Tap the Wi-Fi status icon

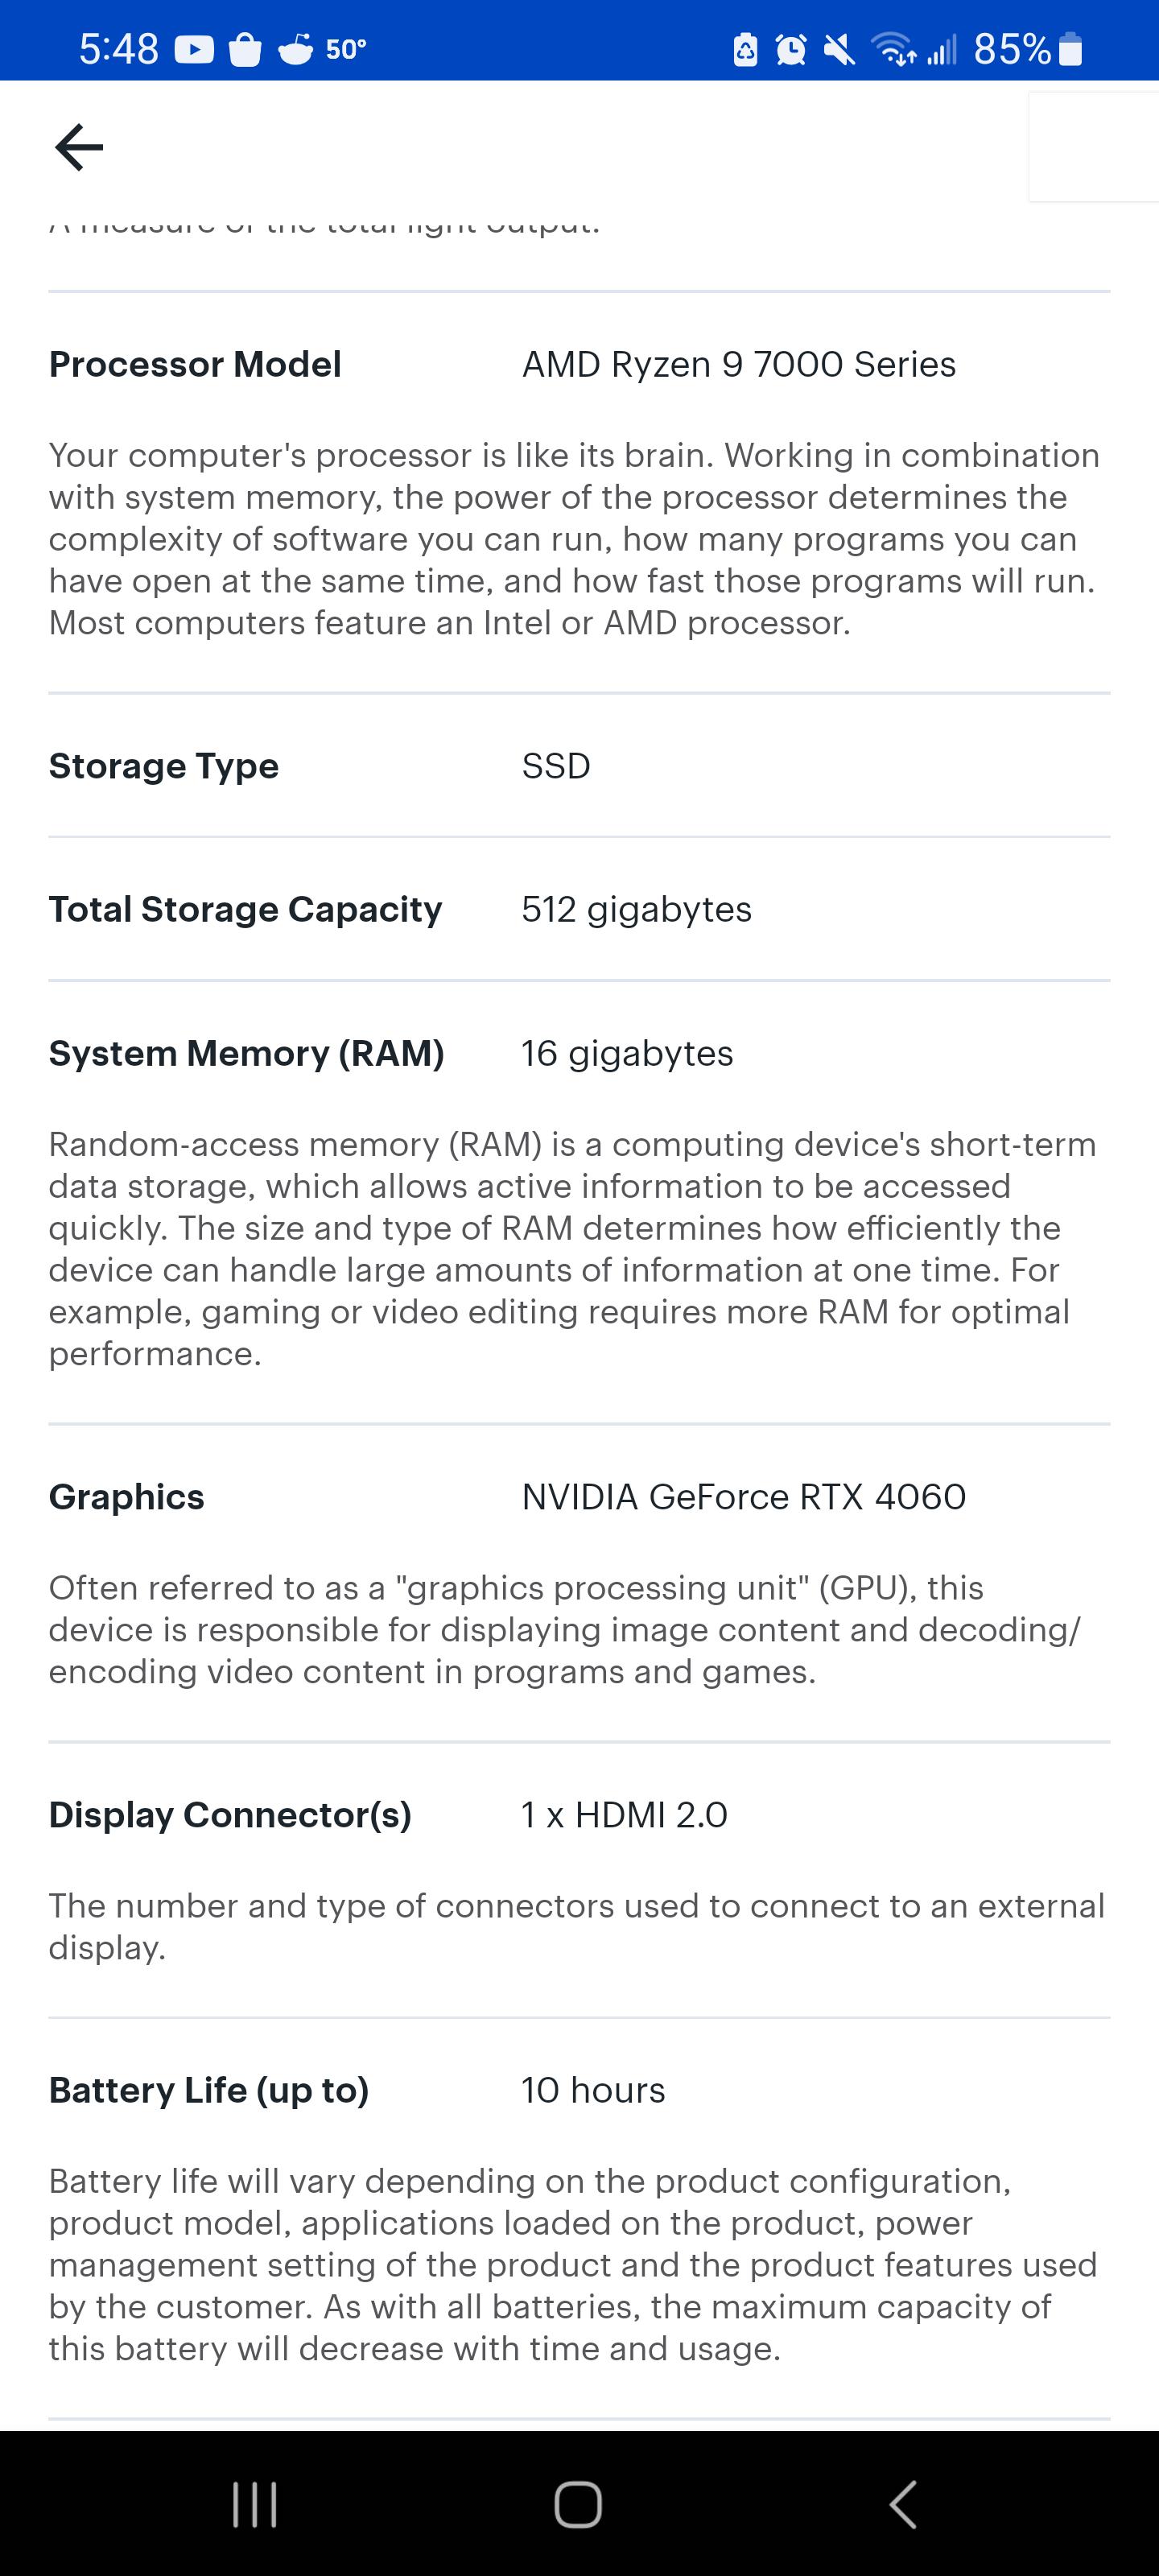coord(892,49)
